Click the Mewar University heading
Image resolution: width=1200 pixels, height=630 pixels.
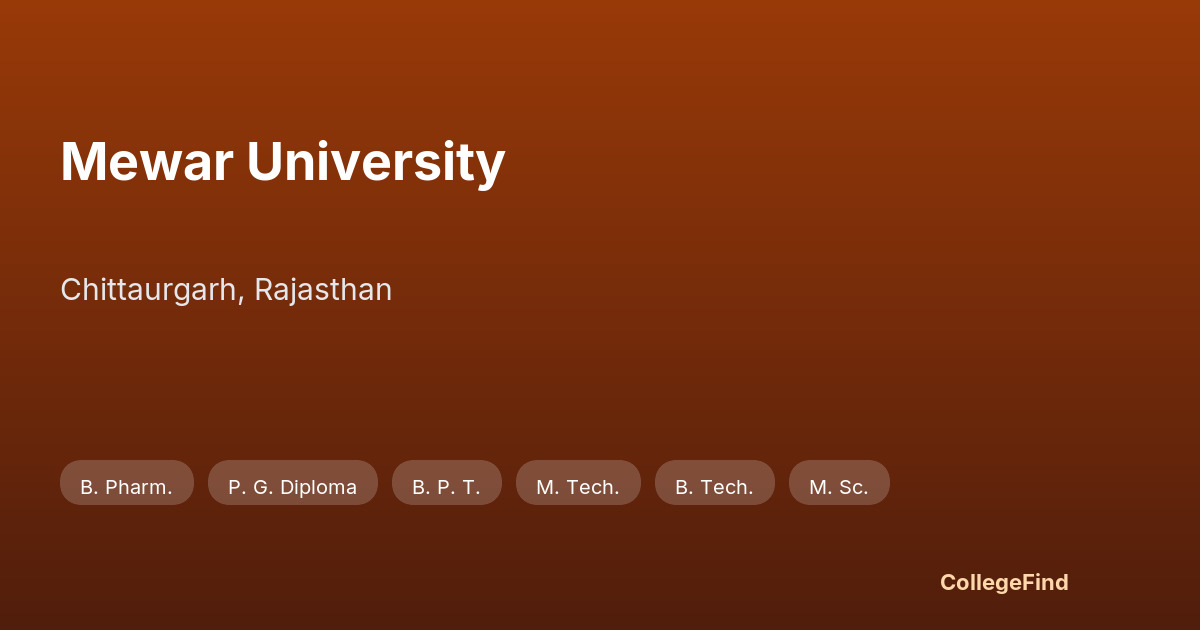(x=282, y=162)
